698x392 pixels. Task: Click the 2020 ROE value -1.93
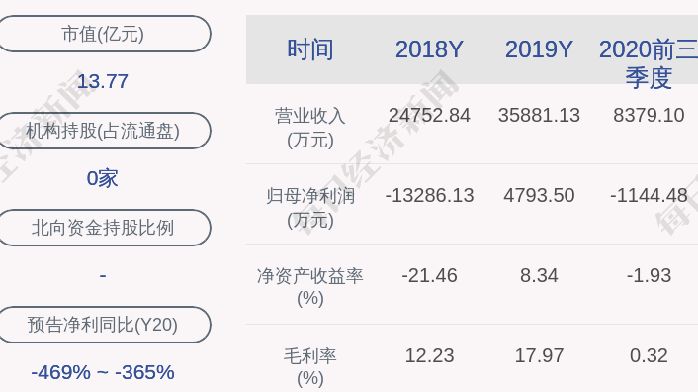tap(649, 275)
